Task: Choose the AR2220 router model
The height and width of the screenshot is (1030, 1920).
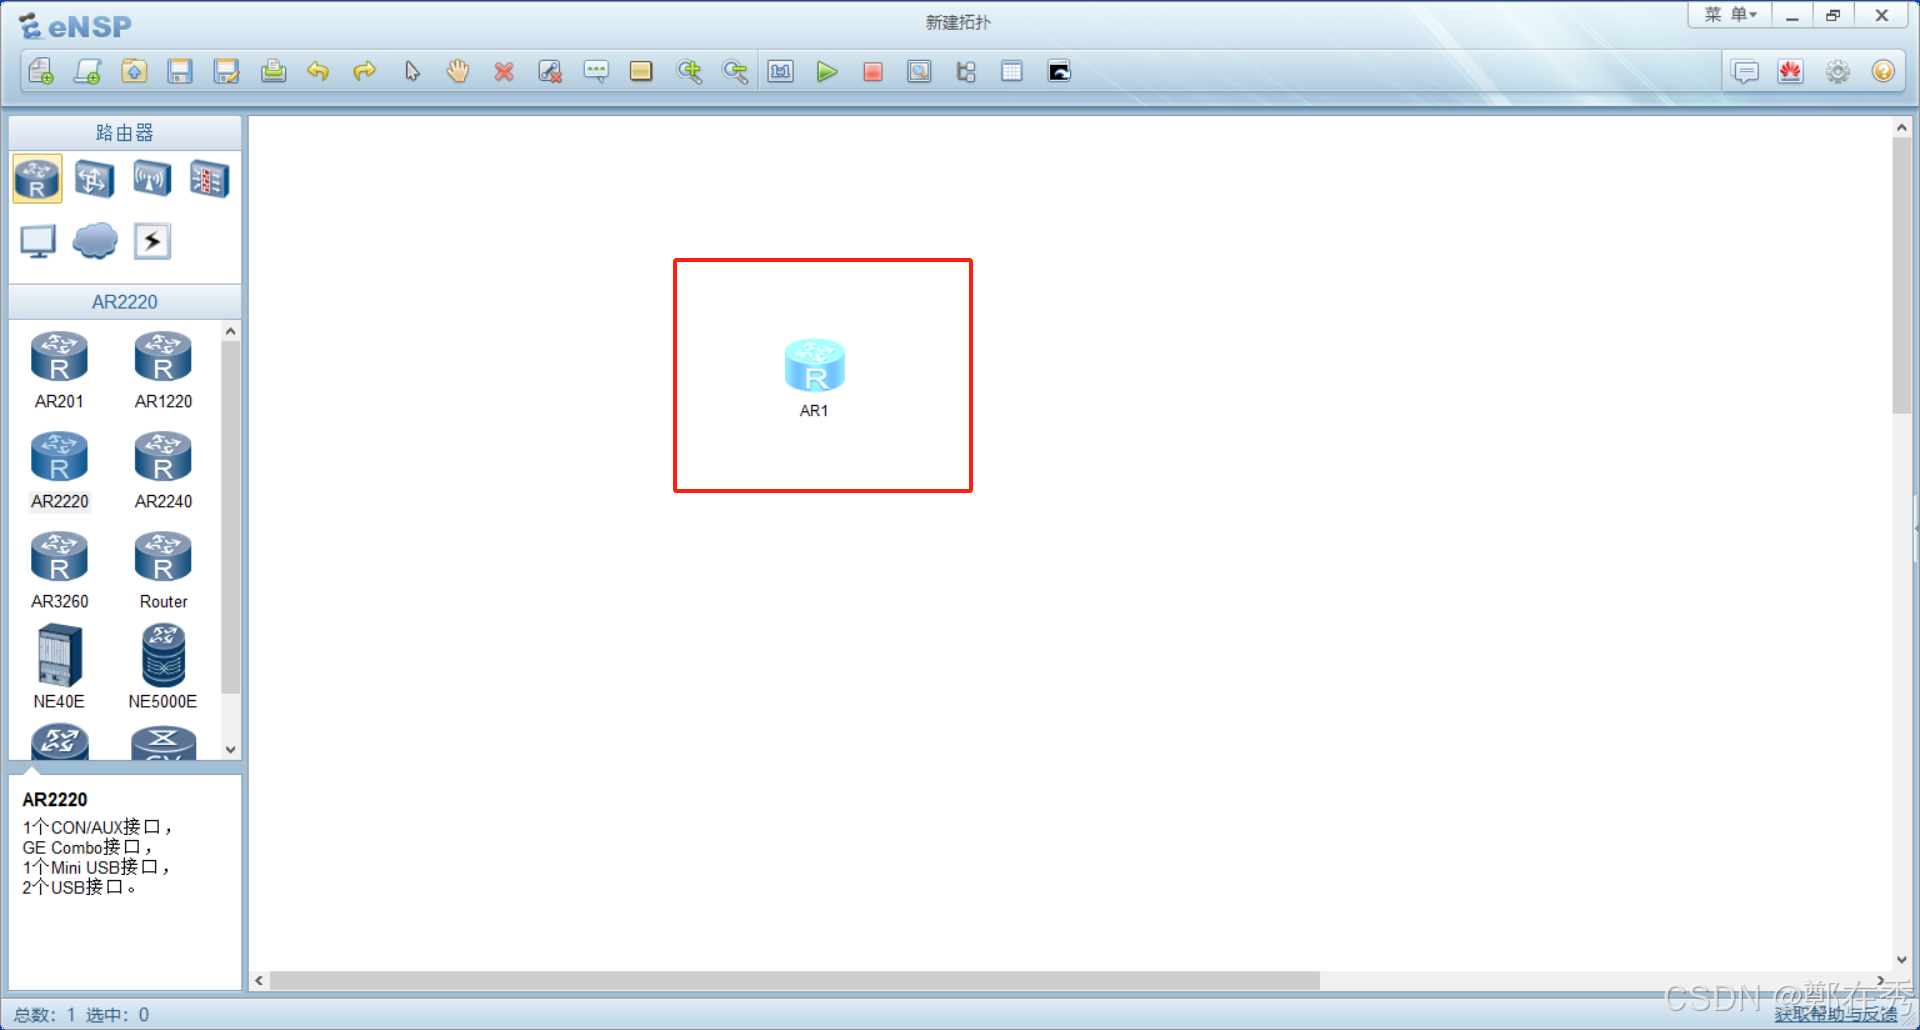Action: (x=59, y=471)
